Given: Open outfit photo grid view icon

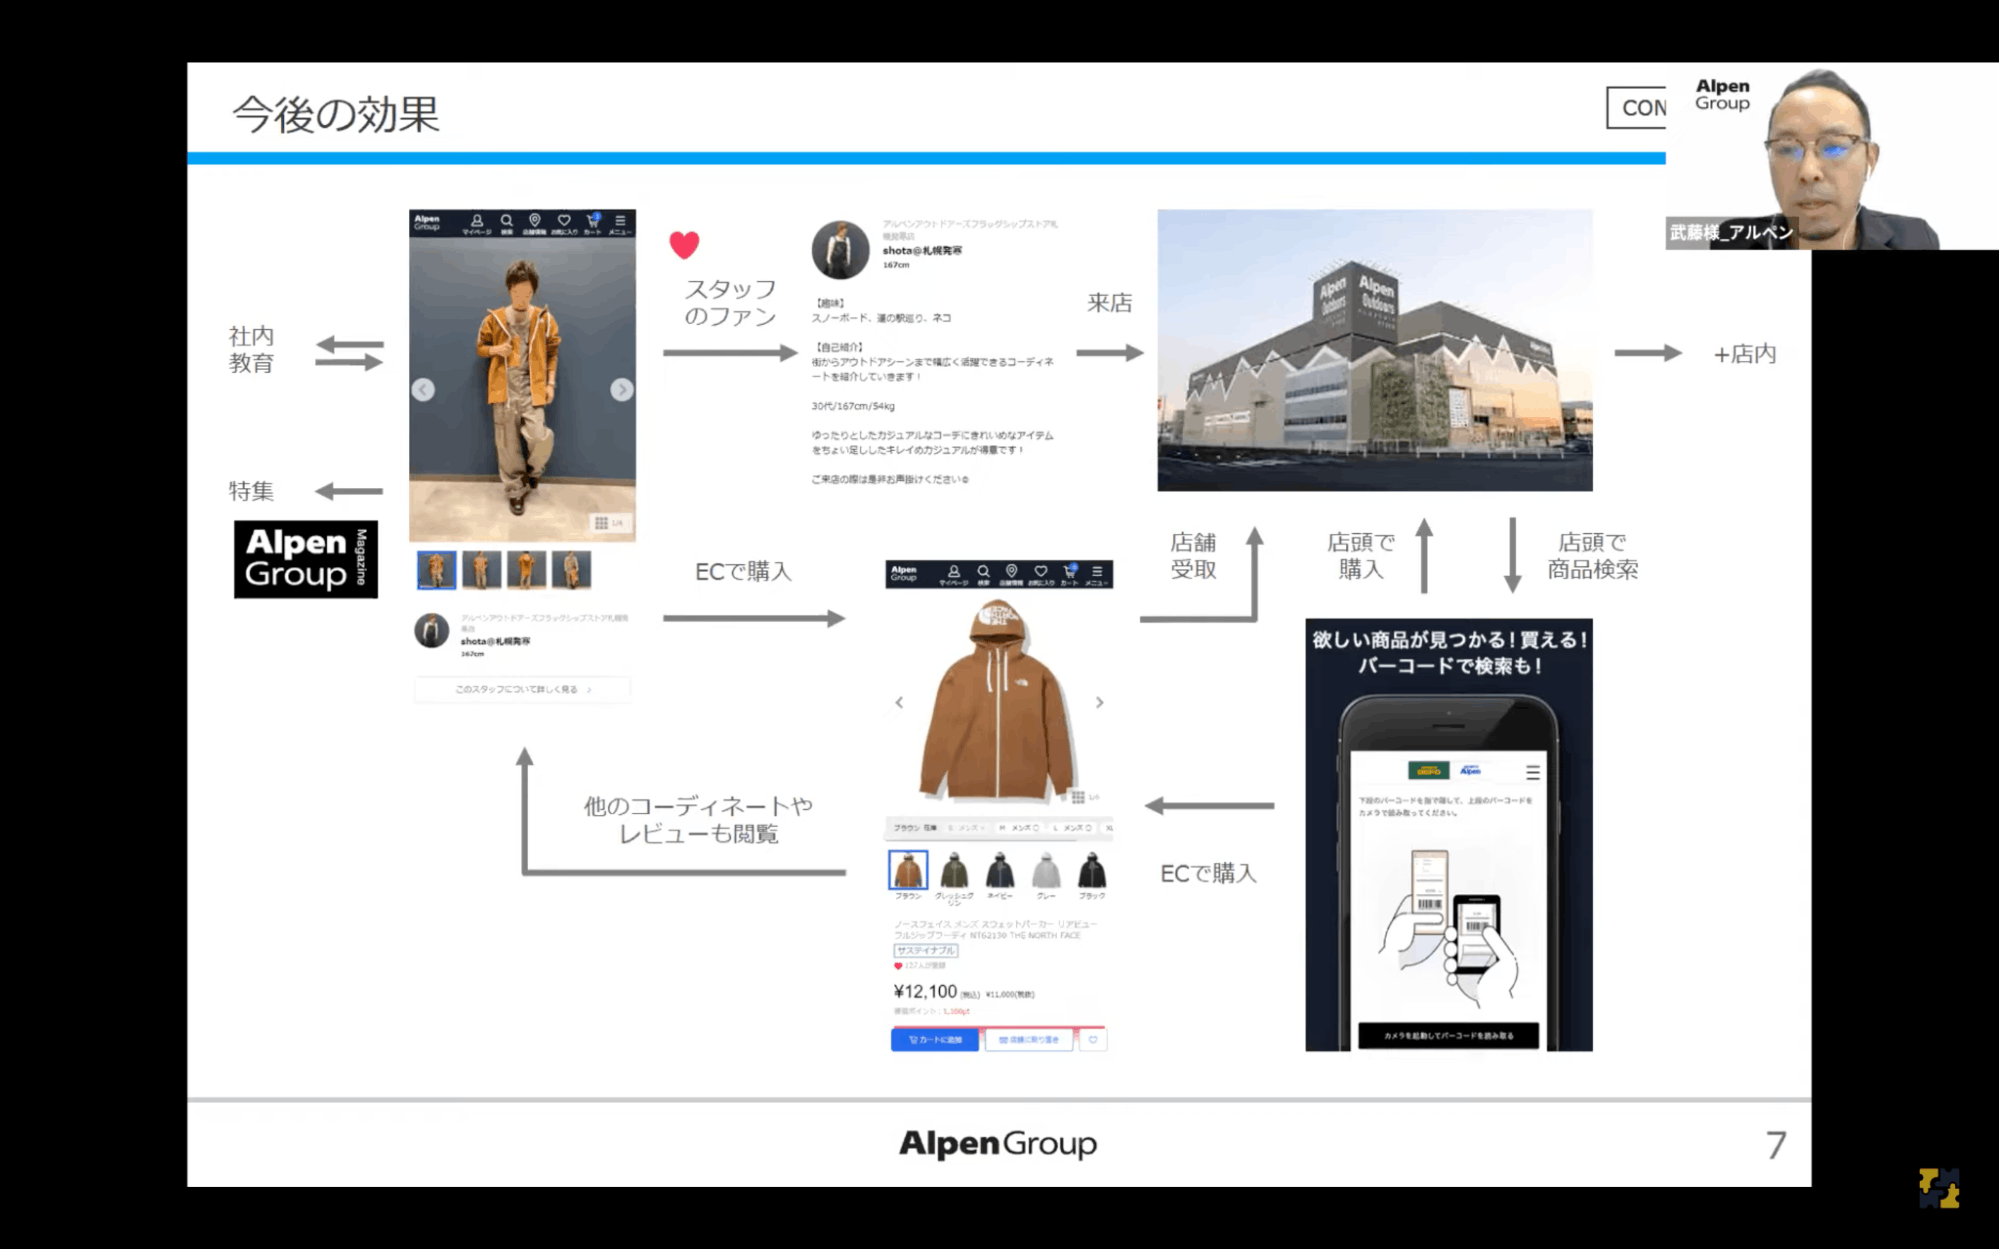Looking at the screenshot, I should tap(602, 523).
